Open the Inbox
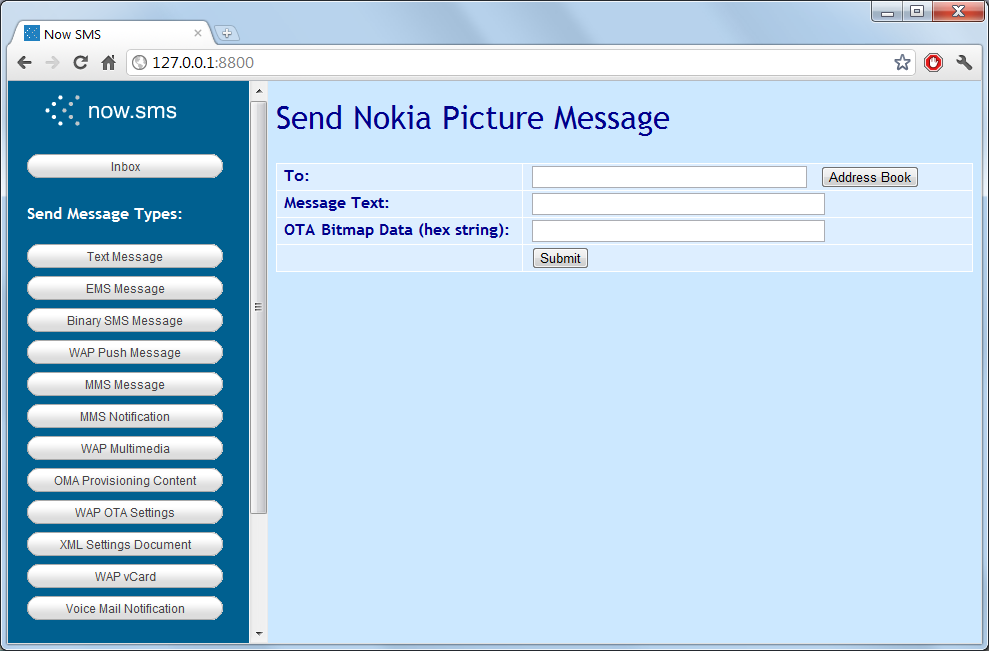989x651 pixels. pyautogui.click(x=125, y=167)
